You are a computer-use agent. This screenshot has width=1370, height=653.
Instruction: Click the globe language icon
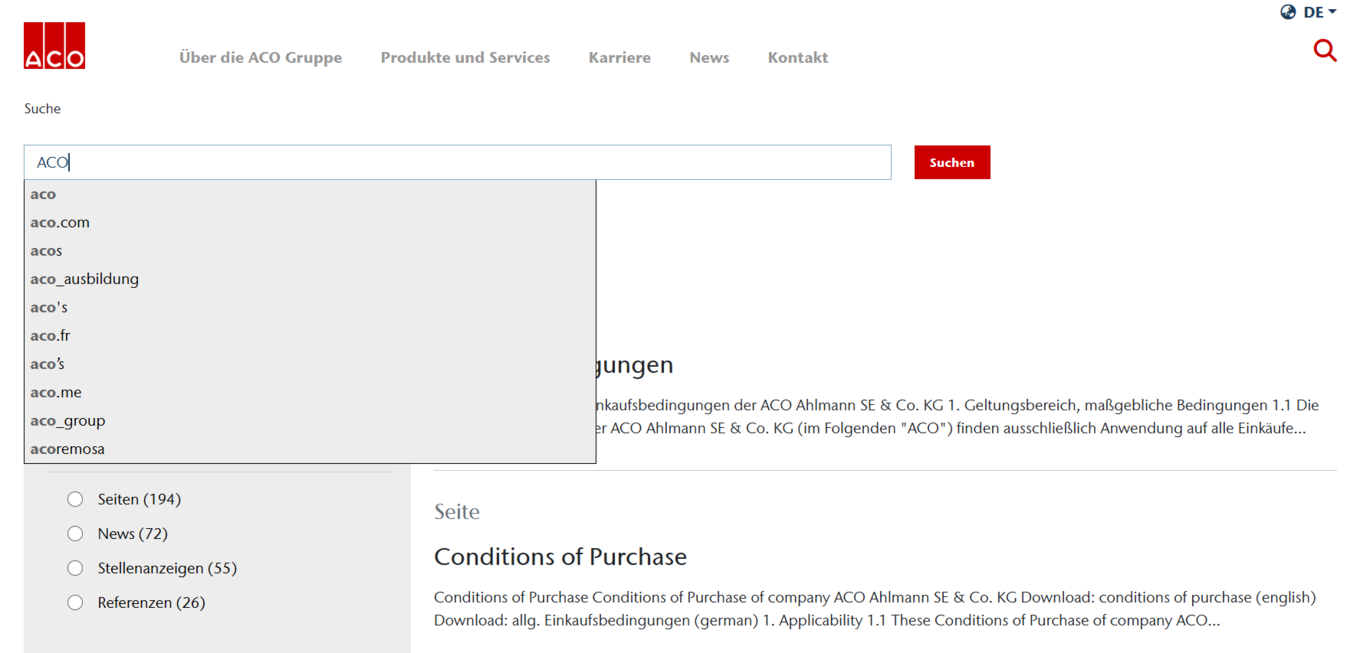pyautogui.click(x=1288, y=12)
